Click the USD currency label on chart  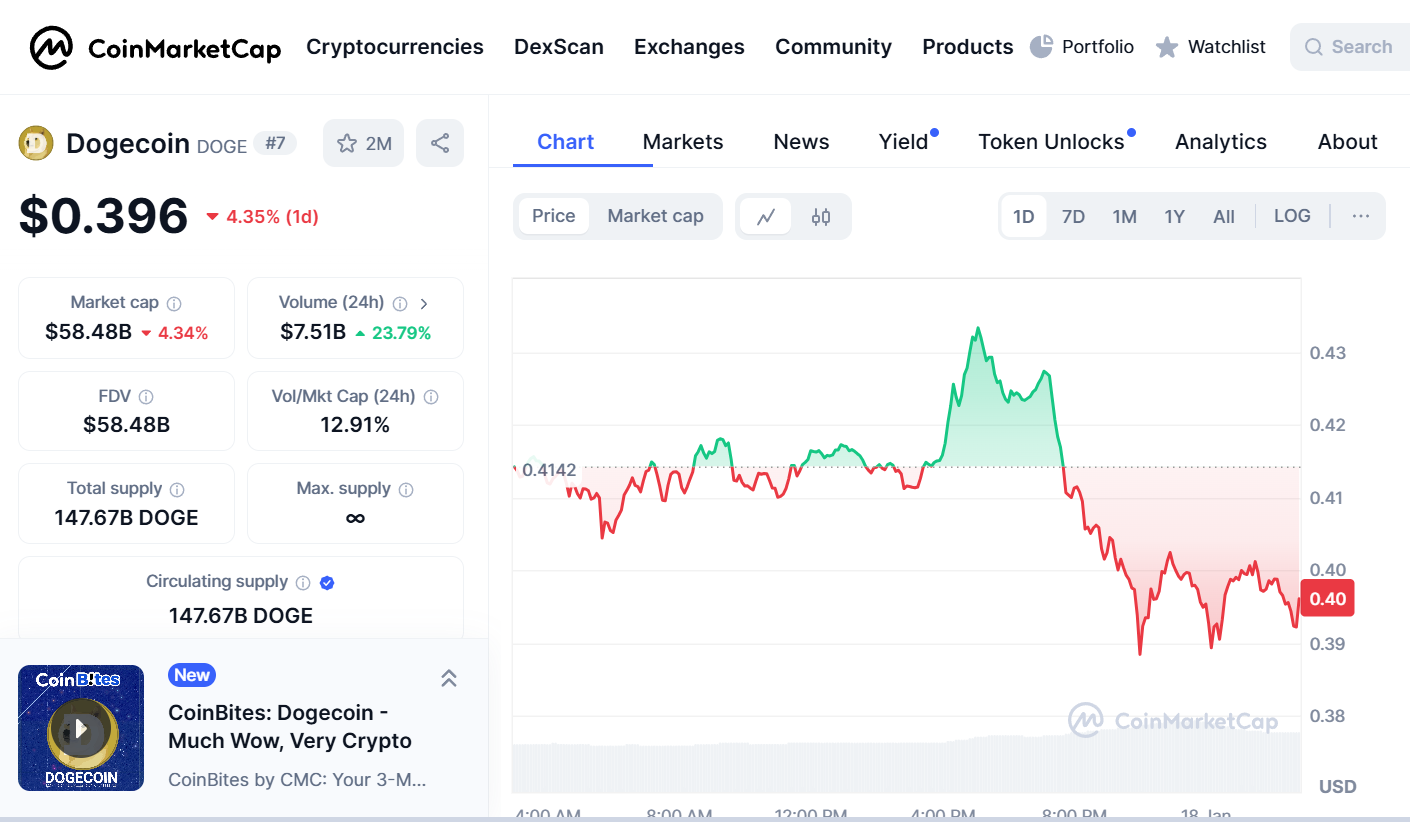1338,787
